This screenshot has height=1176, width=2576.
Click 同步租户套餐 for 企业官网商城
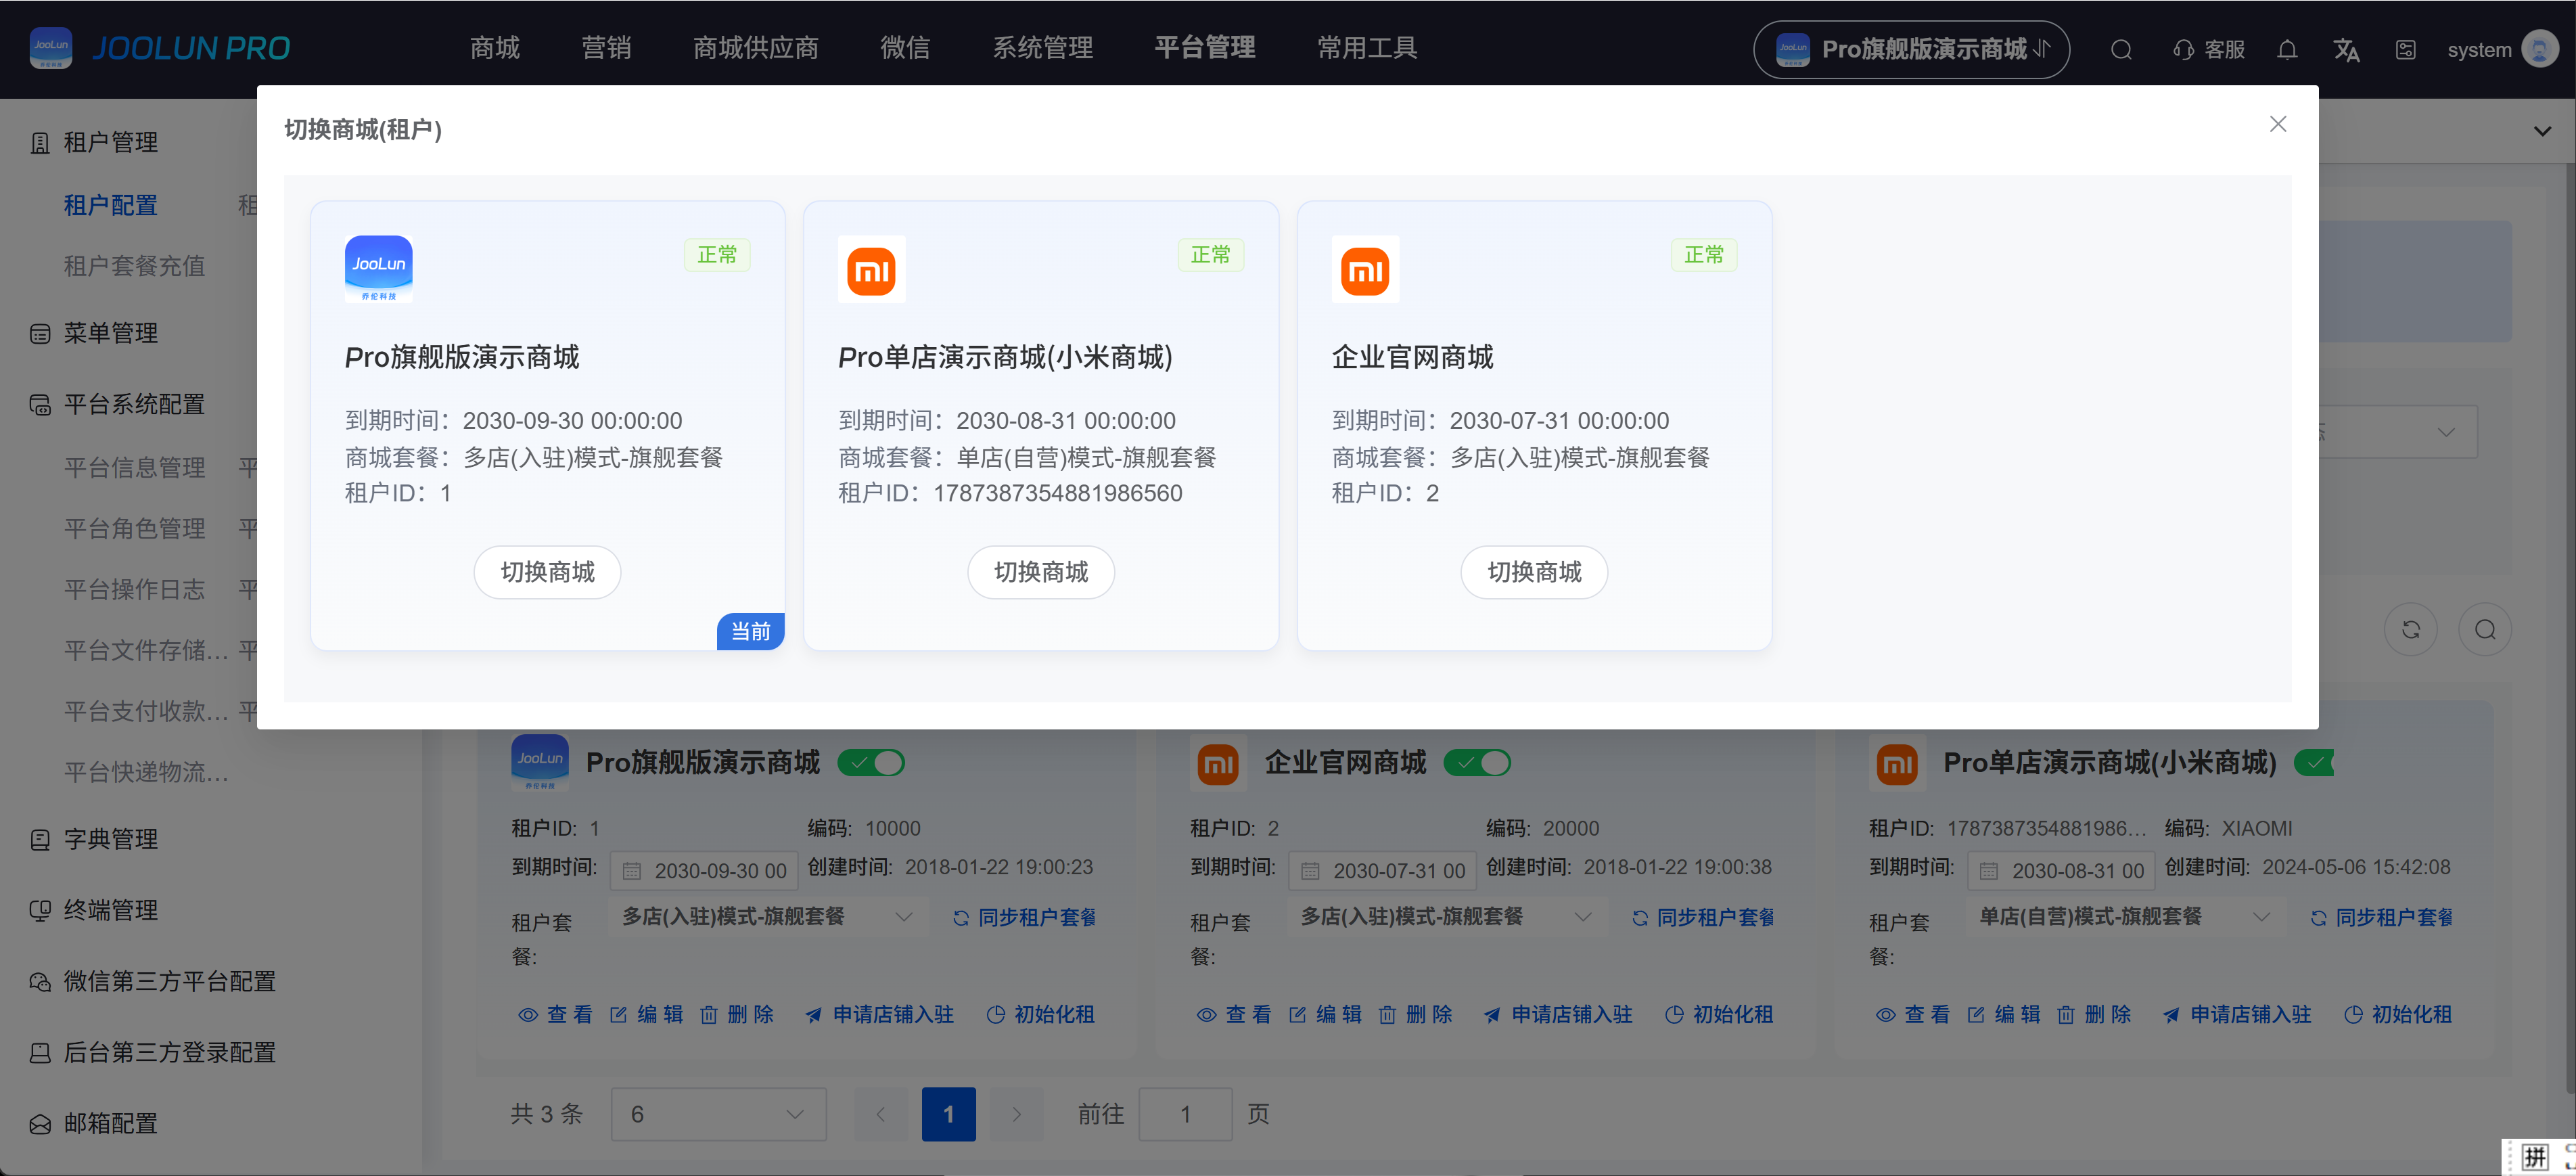pos(1703,917)
